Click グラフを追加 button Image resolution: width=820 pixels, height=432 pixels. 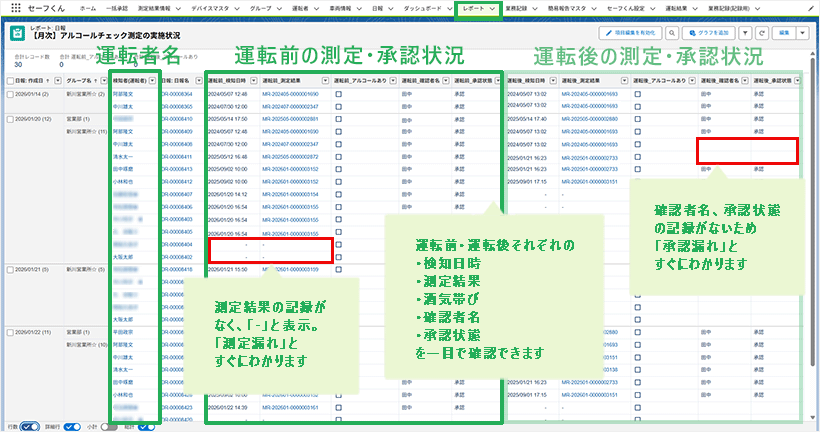point(709,33)
